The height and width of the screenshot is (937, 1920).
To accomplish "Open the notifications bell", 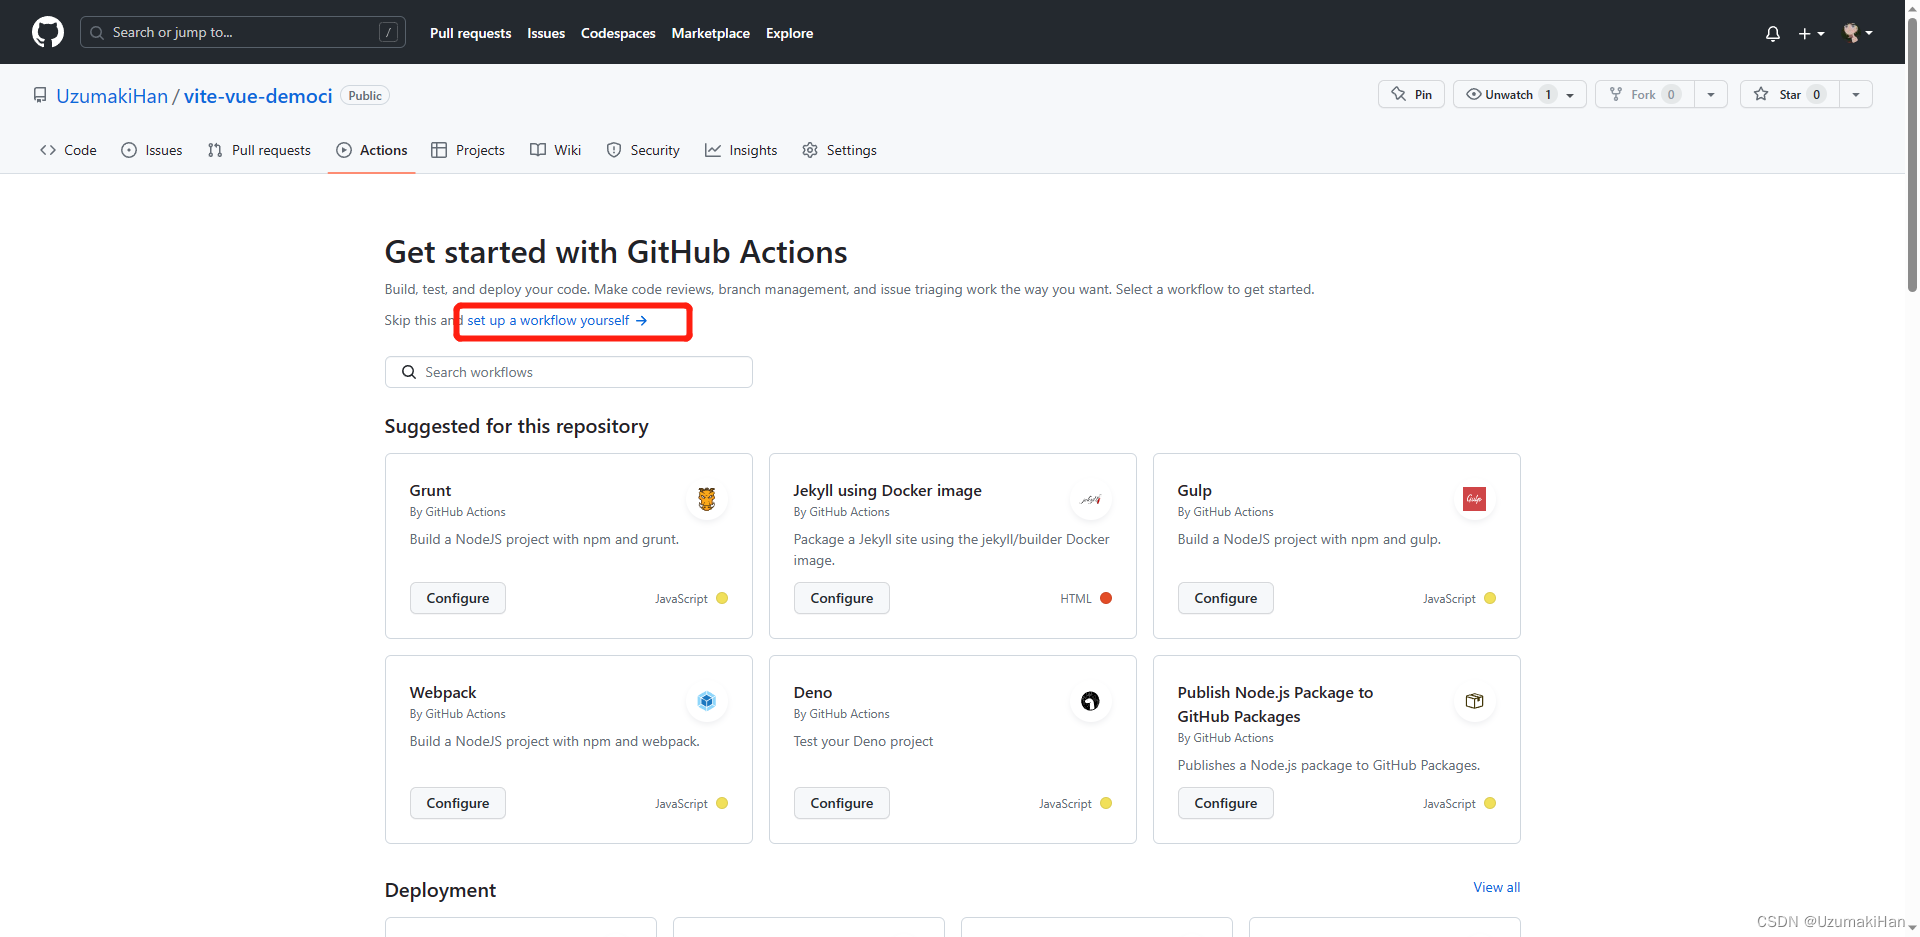I will [1771, 33].
